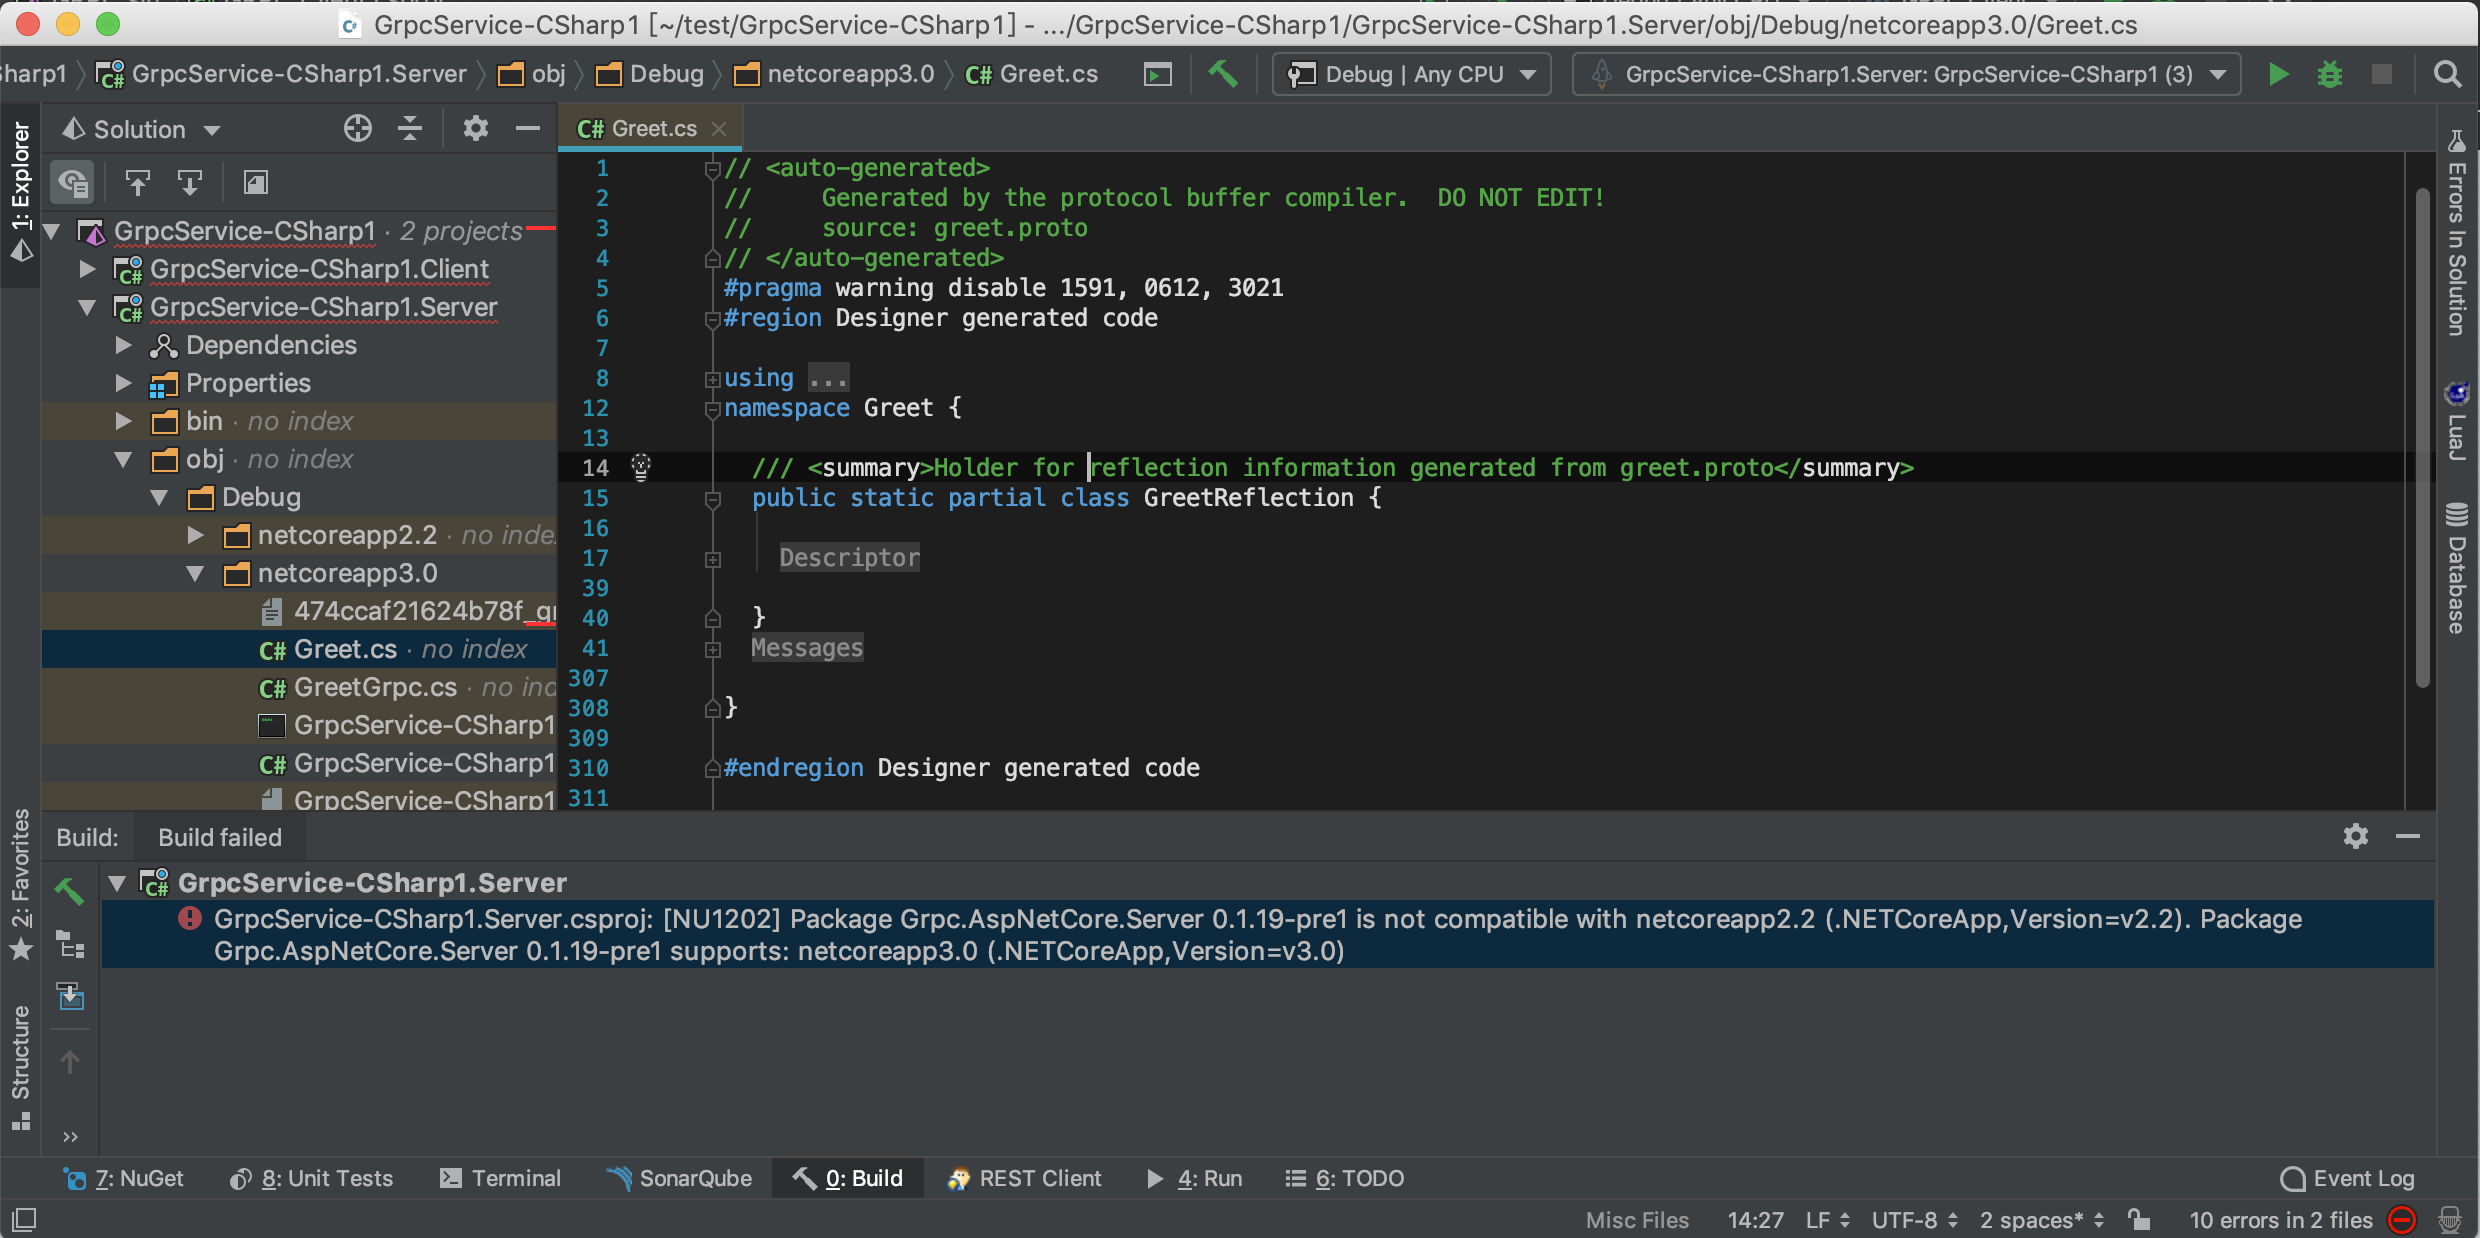Screen dimensions: 2480x1238
Task: Collapse the GrpcService-CSharp1.Server project node
Action: coord(87,307)
